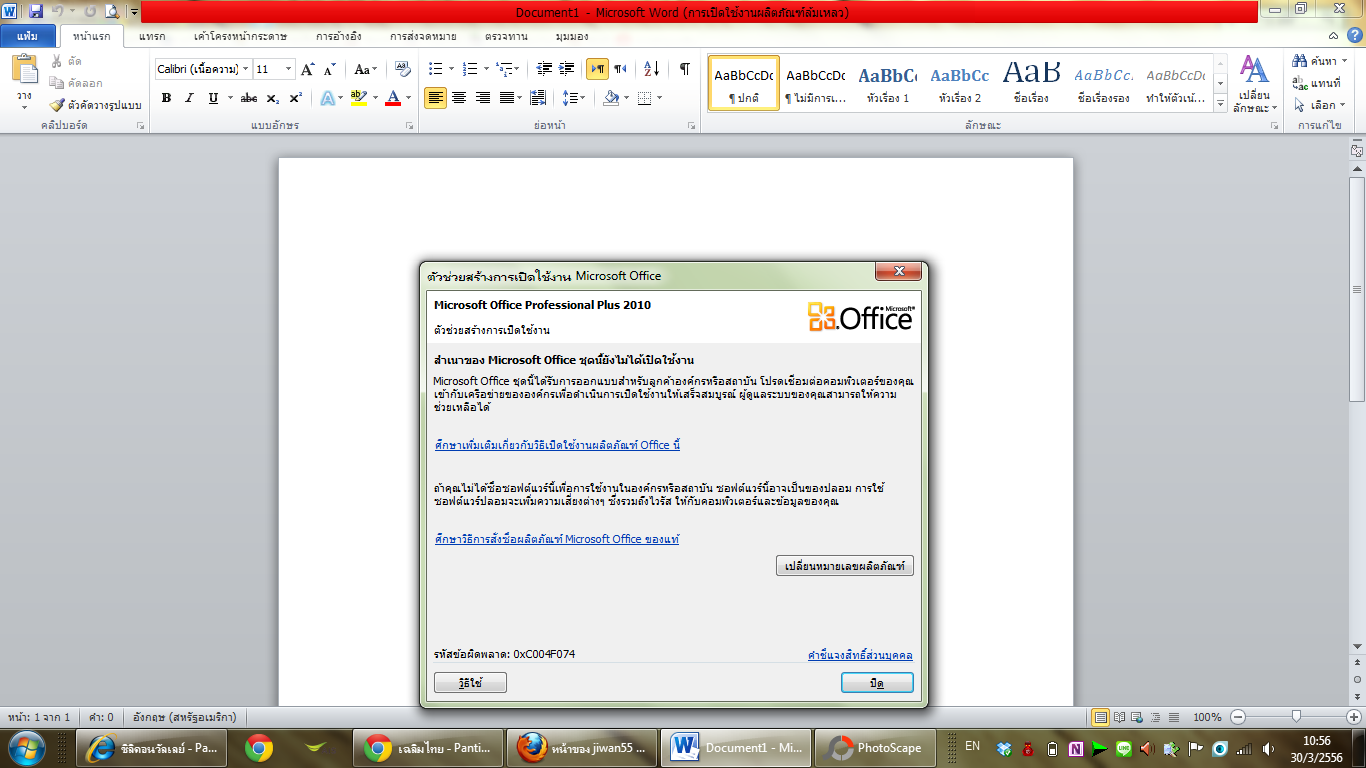Toggle Strikethrough formatting

click(x=249, y=98)
